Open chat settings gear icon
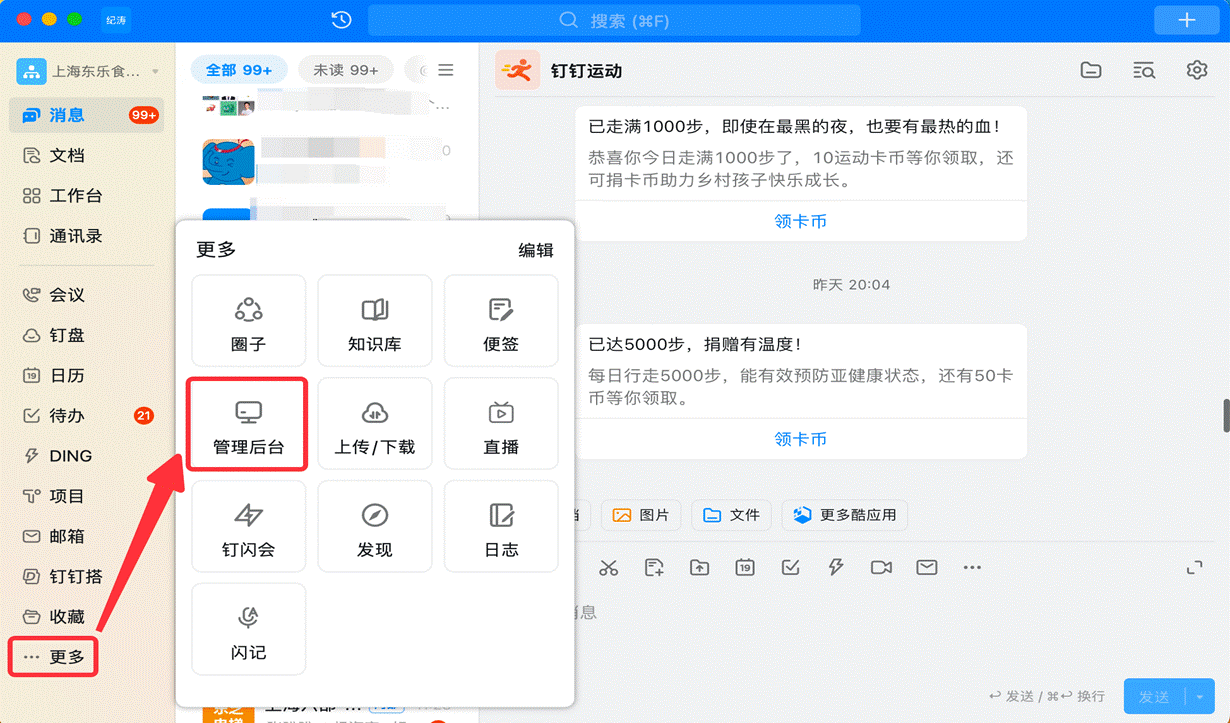This screenshot has width=1230, height=723. tap(1196, 70)
